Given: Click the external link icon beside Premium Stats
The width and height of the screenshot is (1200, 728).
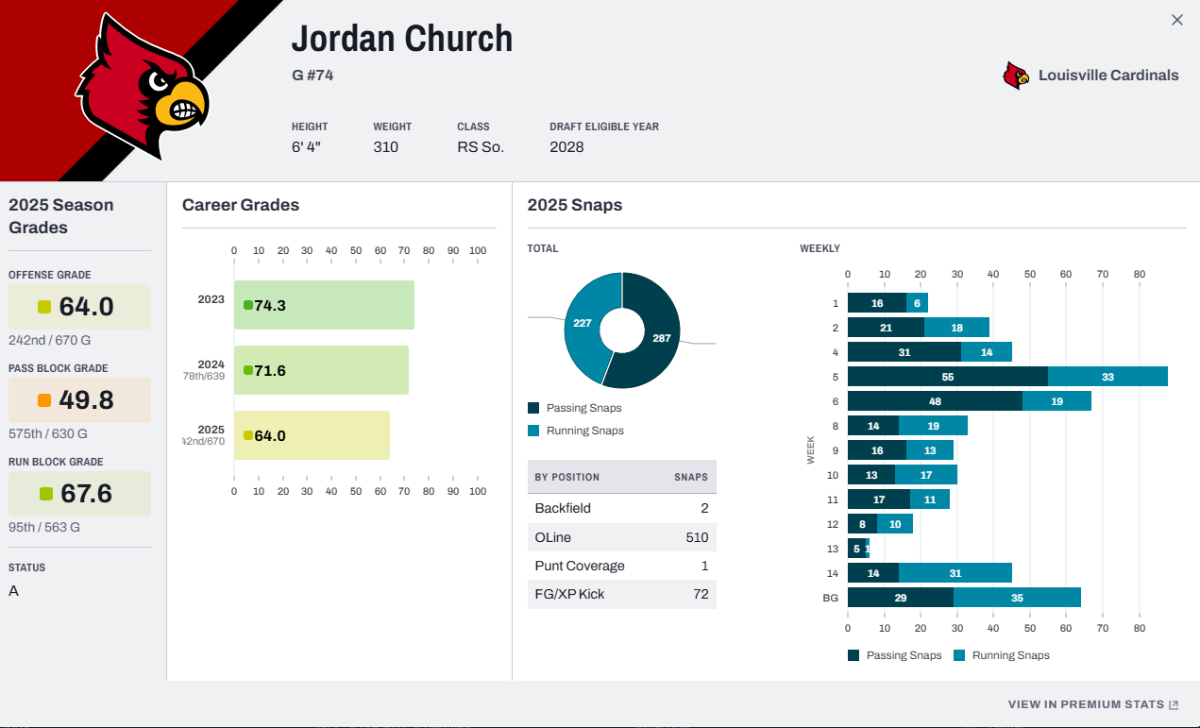Looking at the screenshot, I should [1174, 704].
